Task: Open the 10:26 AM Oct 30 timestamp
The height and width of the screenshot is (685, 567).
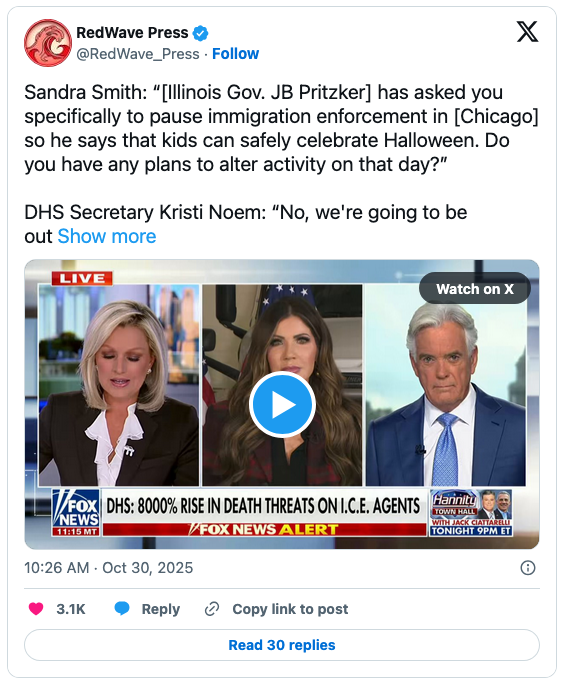Action: pyautogui.click(x=108, y=568)
